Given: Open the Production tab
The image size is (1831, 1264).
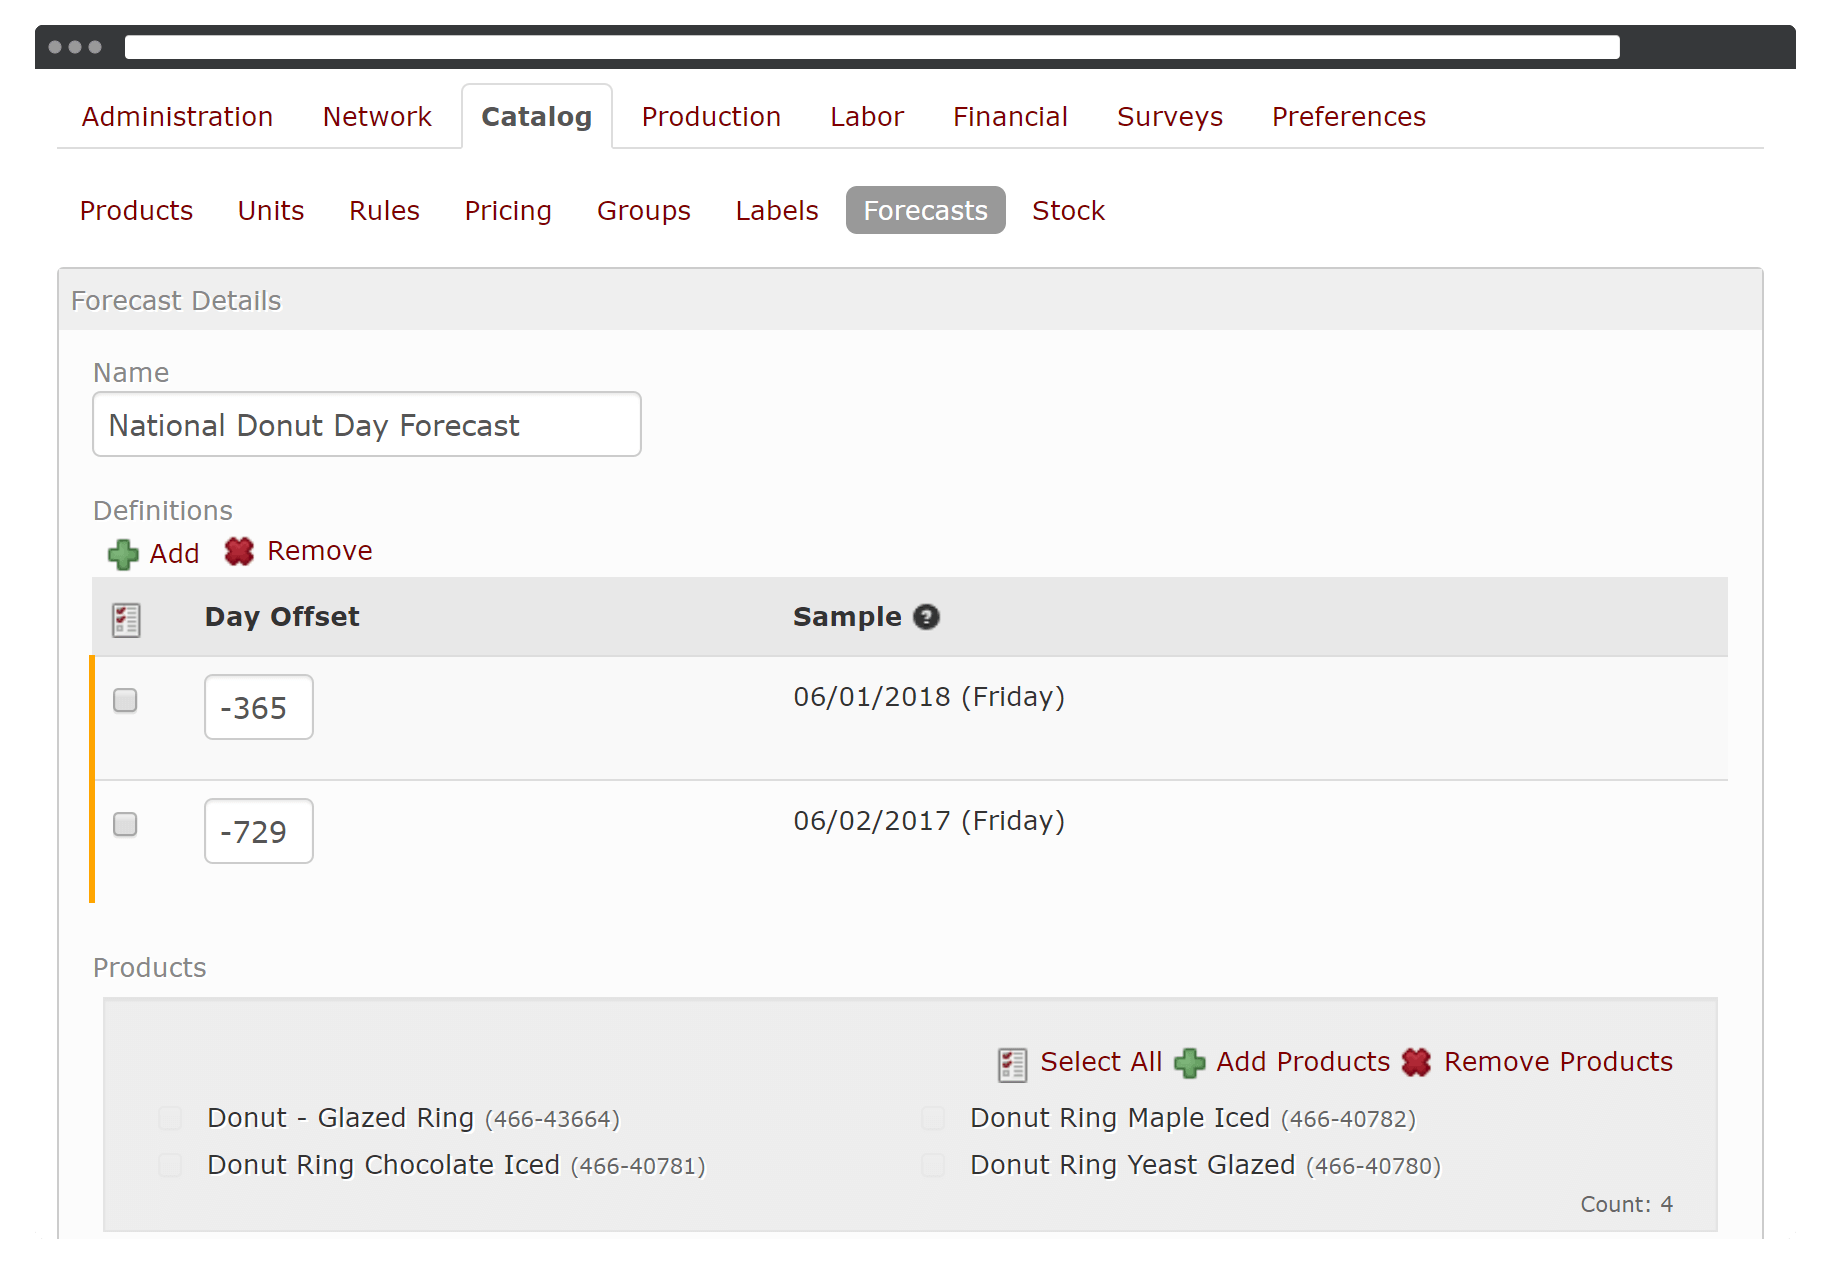Looking at the screenshot, I should point(711,116).
